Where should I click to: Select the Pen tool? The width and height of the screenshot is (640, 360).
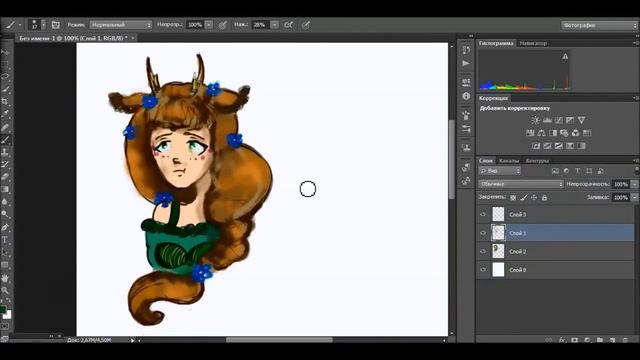(x=5, y=227)
